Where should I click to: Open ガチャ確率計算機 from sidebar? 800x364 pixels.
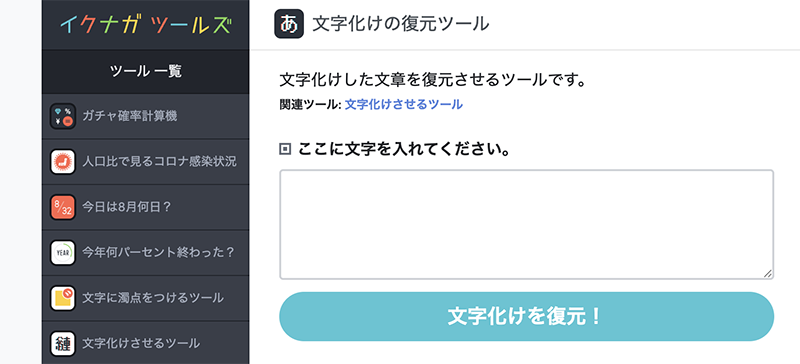[145, 116]
